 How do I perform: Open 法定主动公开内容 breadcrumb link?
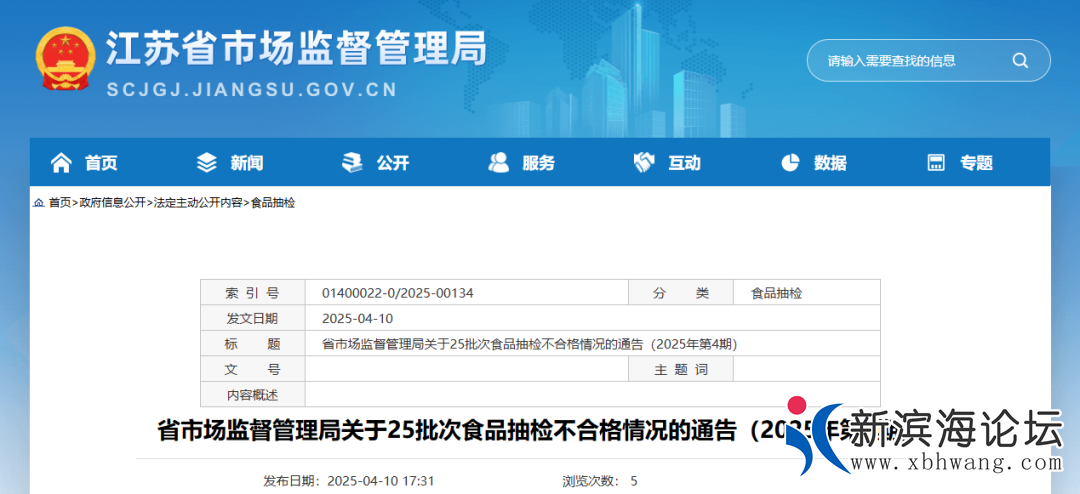click(198, 203)
